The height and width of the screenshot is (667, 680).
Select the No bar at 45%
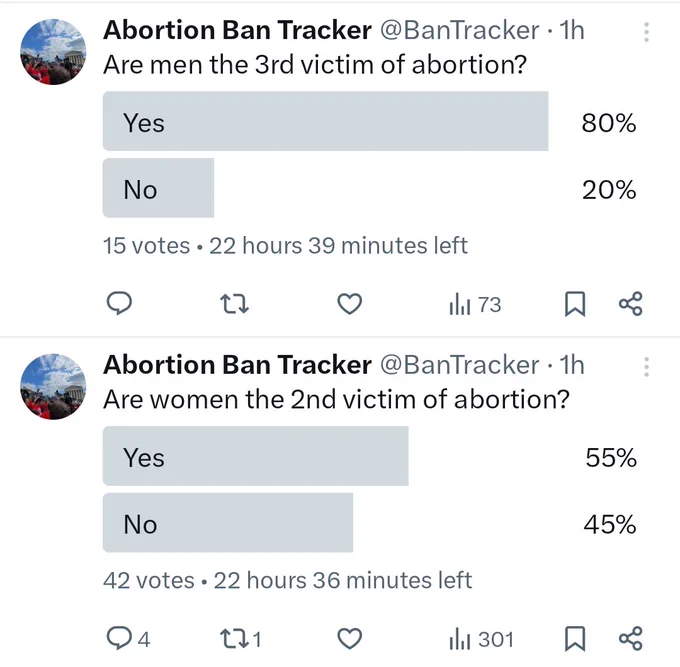click(228, 523)
